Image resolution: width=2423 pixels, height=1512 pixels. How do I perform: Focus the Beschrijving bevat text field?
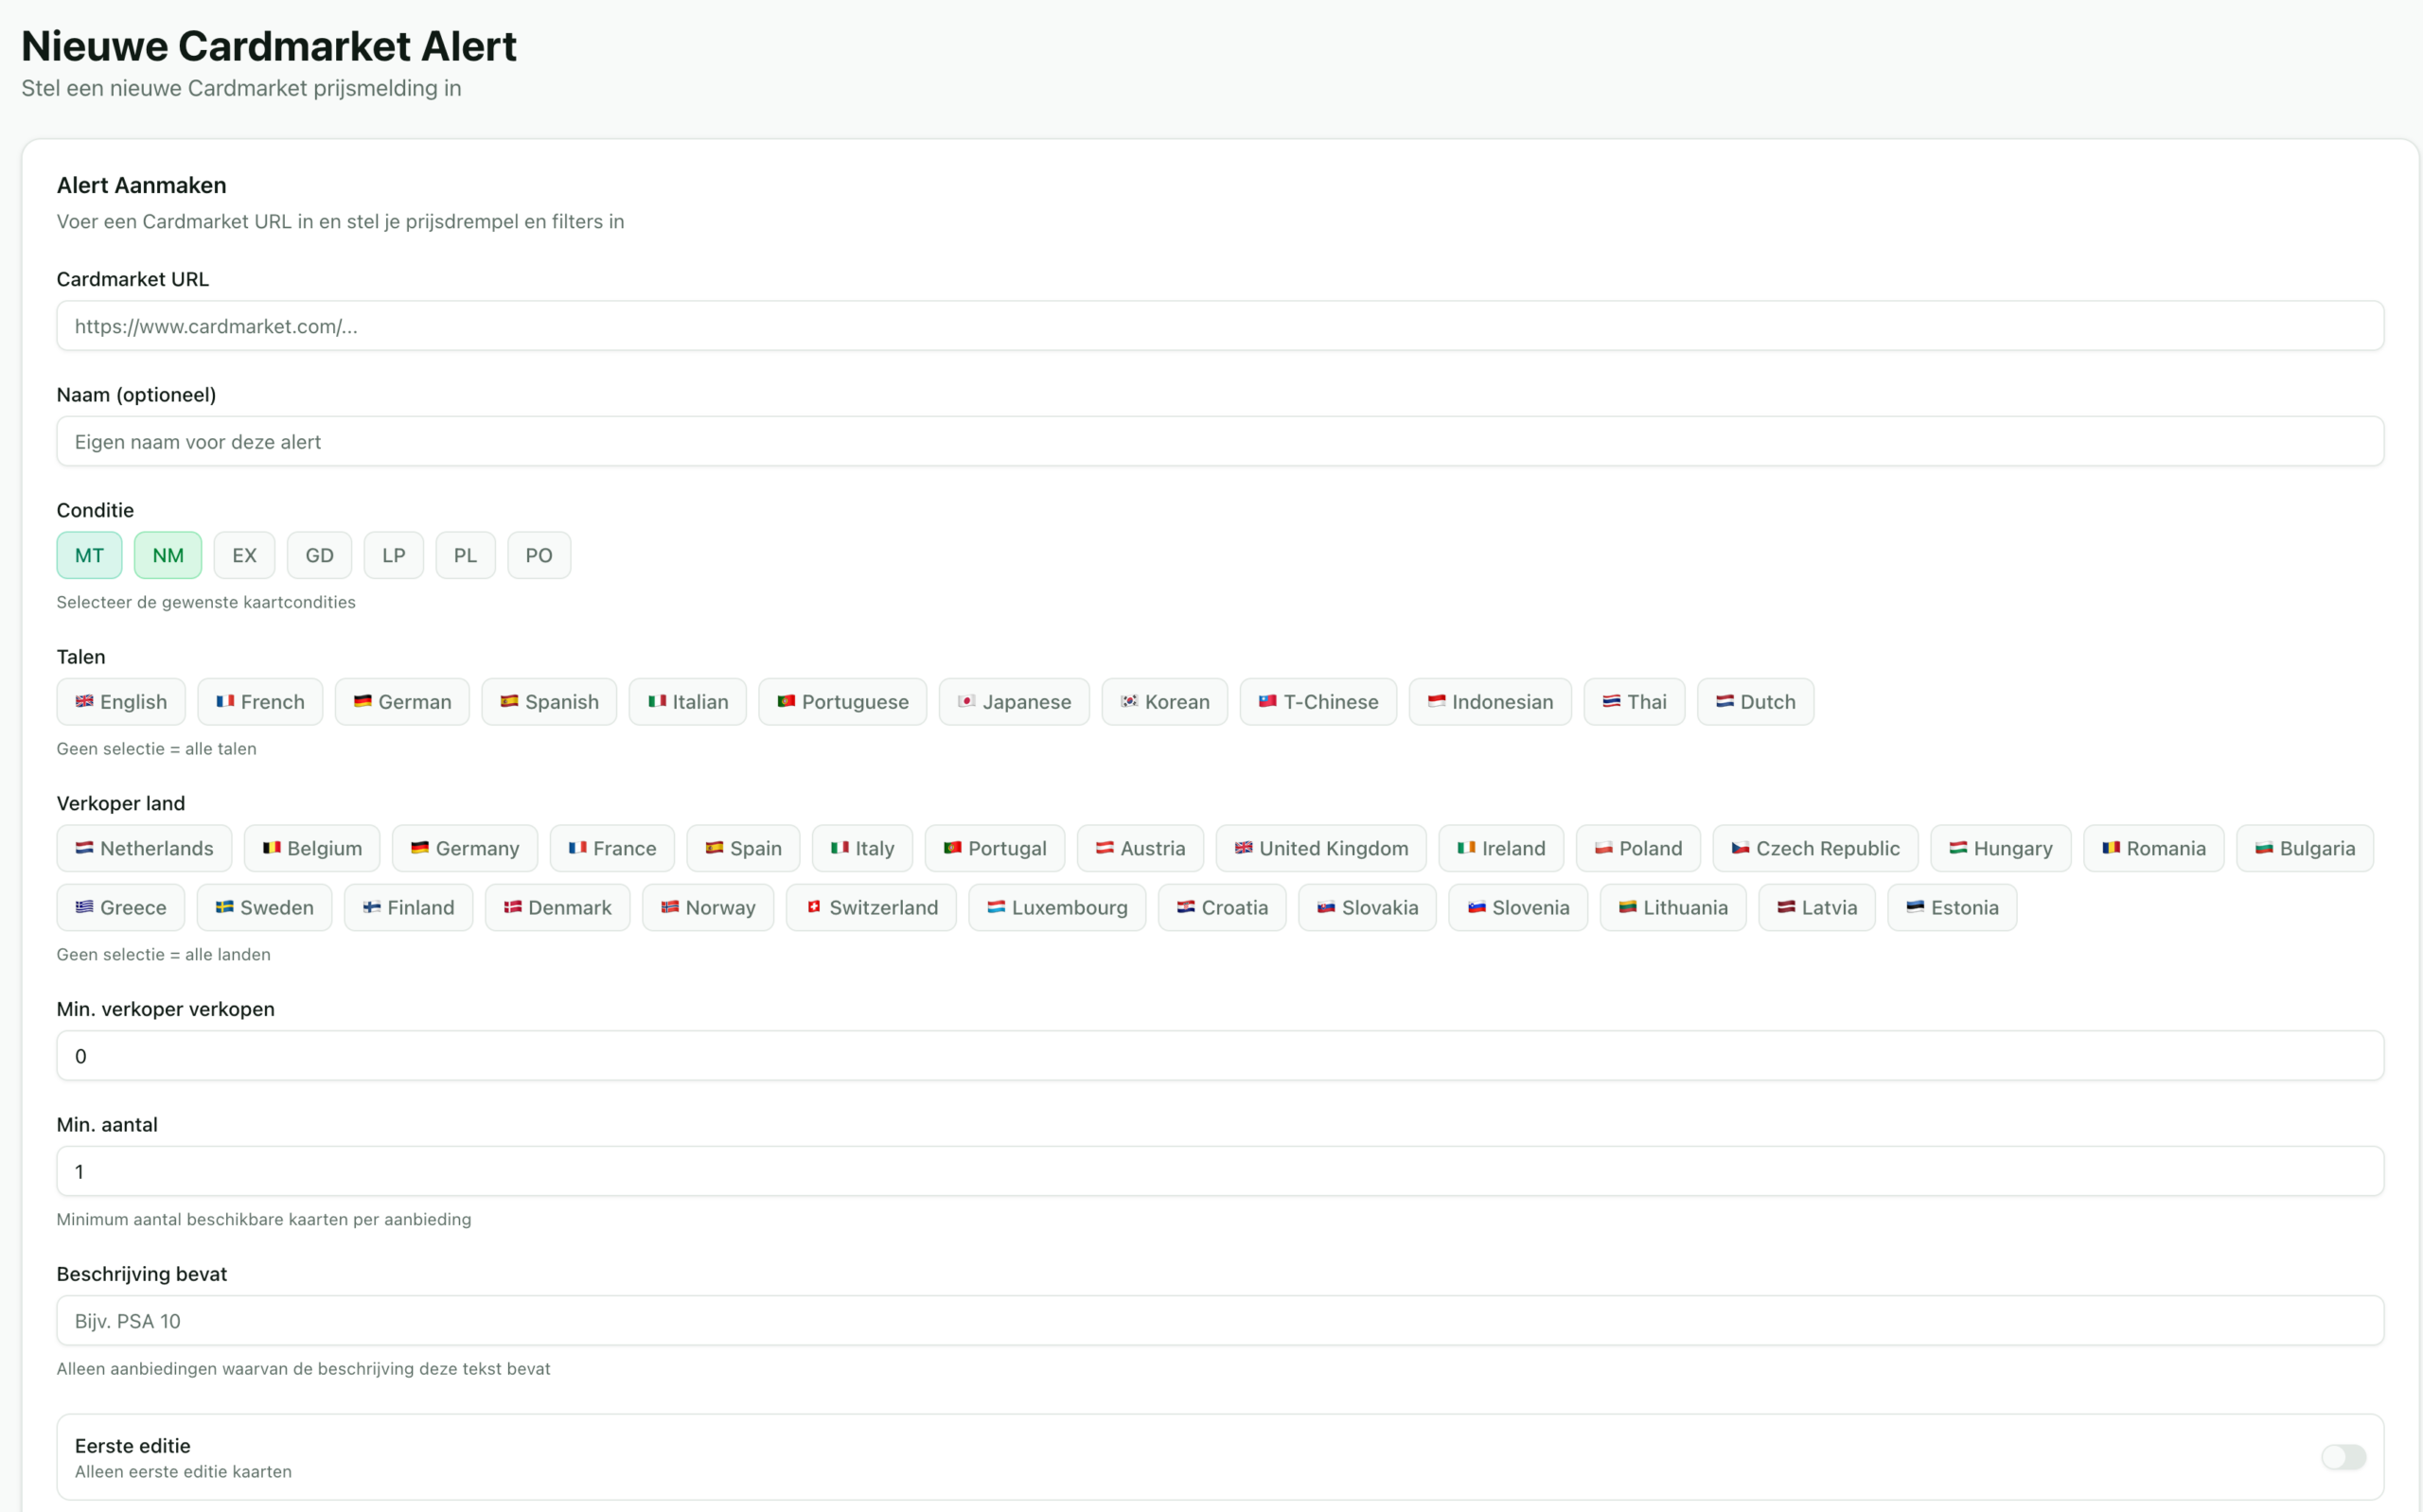[1220, 1321]
